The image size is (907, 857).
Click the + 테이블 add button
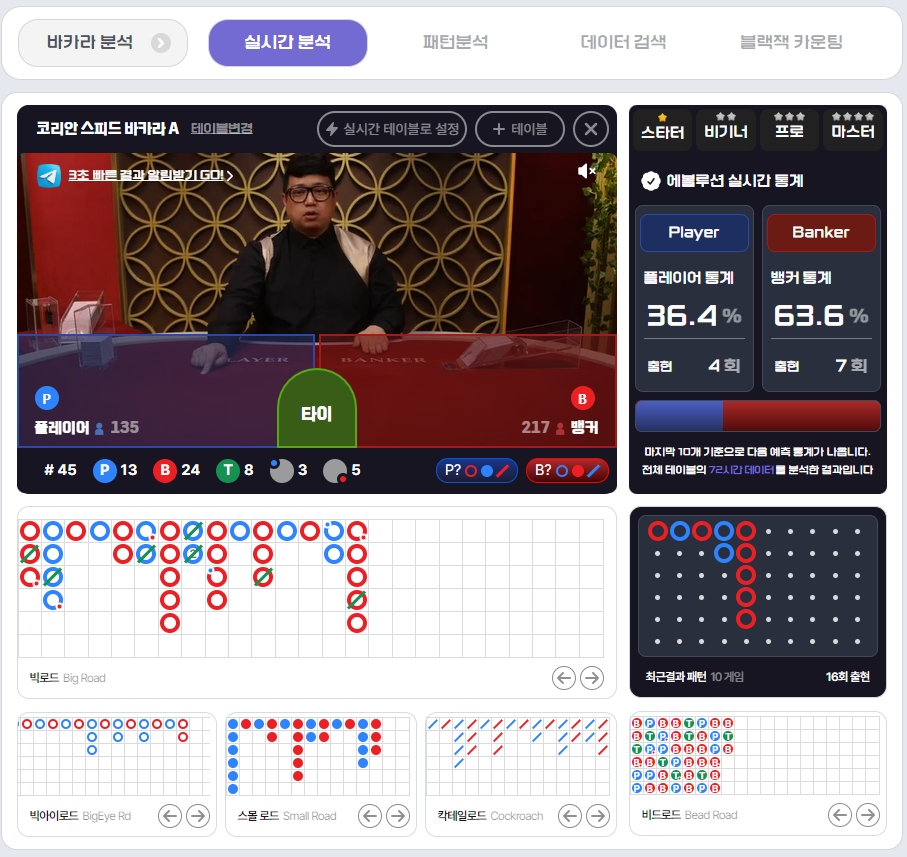click(520, 129)
